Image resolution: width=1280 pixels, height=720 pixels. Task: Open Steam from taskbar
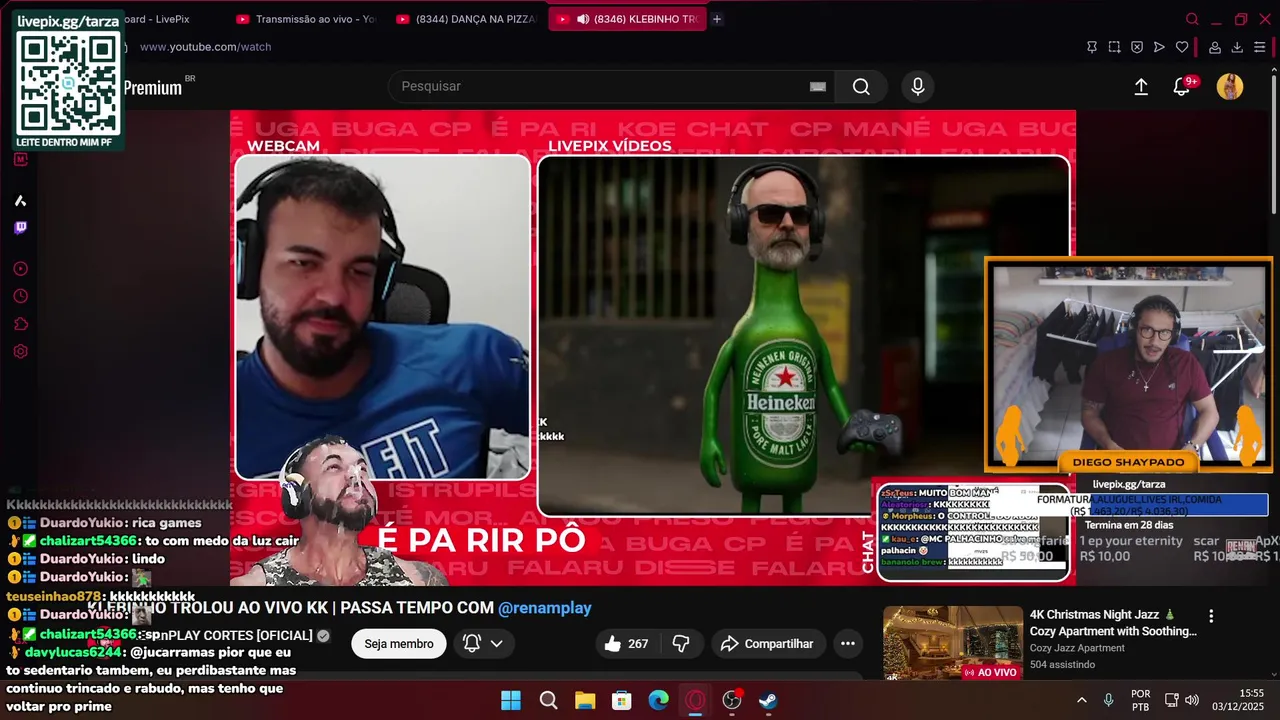tap(768, 700)
